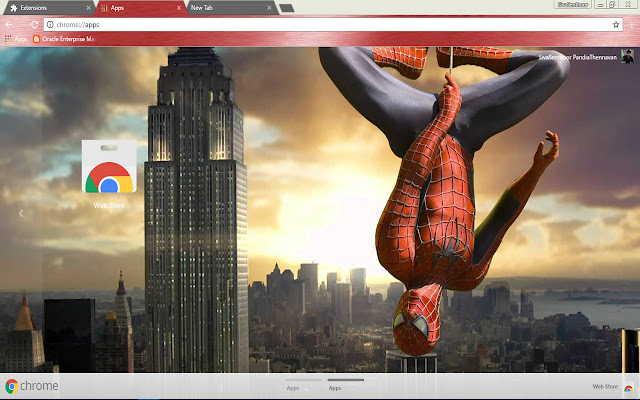Screen dimensions: 640x400
Task: Click the profile avatar picture
Action: coord(627,56)
